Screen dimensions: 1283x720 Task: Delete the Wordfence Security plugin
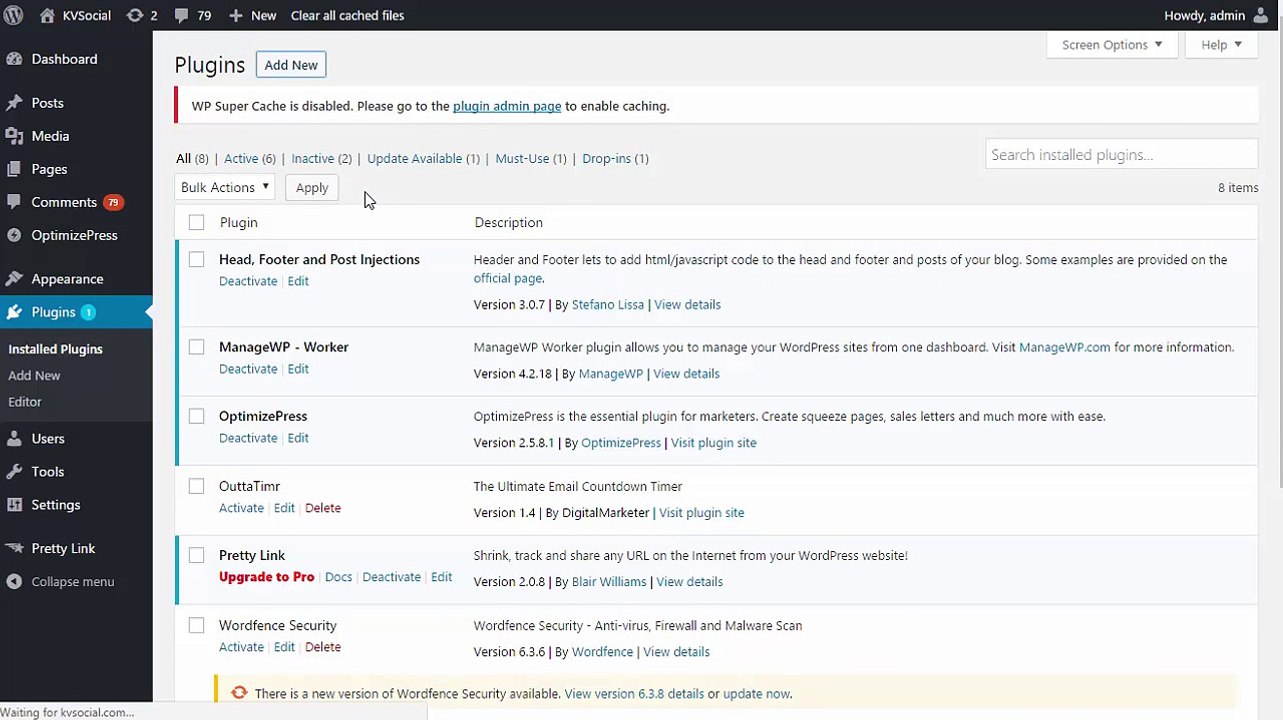pos(323,647)
